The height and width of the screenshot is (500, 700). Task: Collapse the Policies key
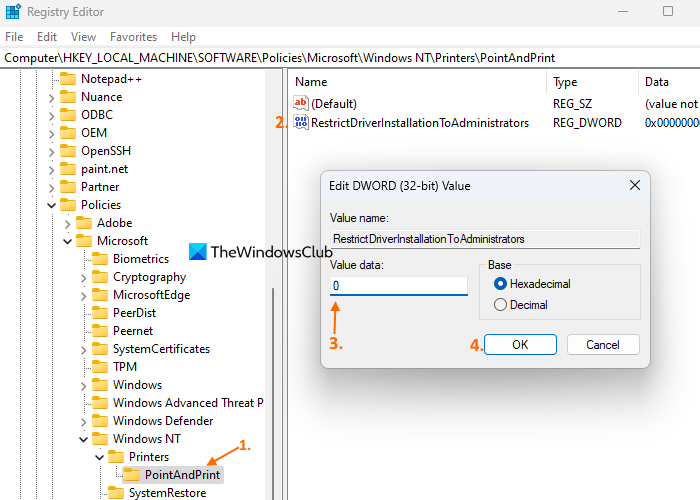point(51,205)
